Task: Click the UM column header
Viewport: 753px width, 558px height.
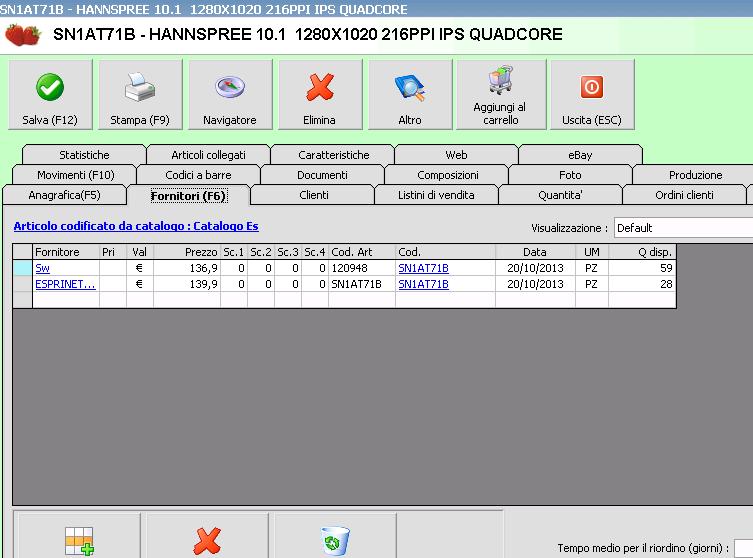Action: (592, 252)
